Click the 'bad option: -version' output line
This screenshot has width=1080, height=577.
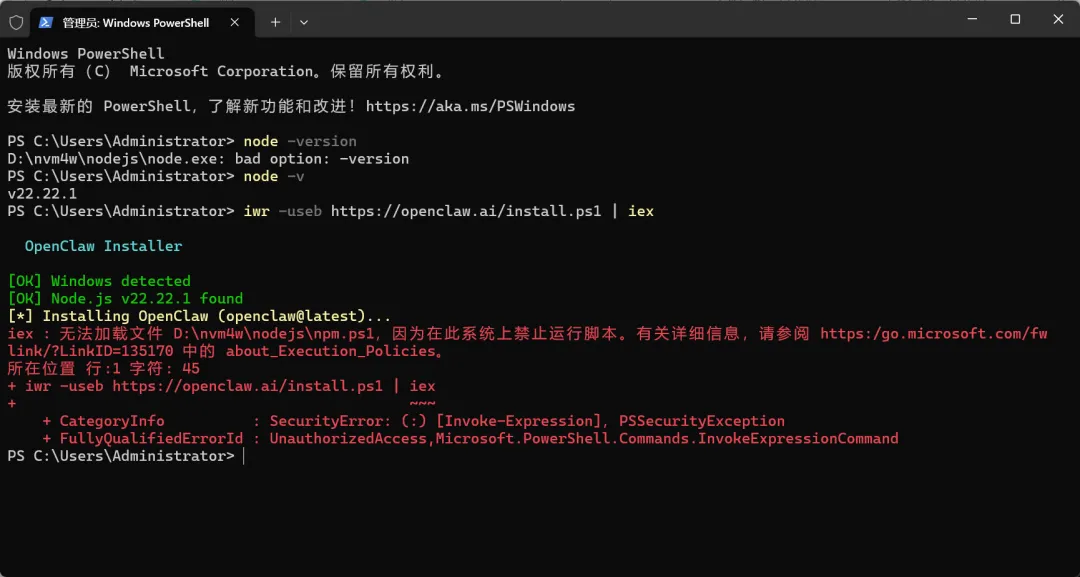(x=208, y=159)
